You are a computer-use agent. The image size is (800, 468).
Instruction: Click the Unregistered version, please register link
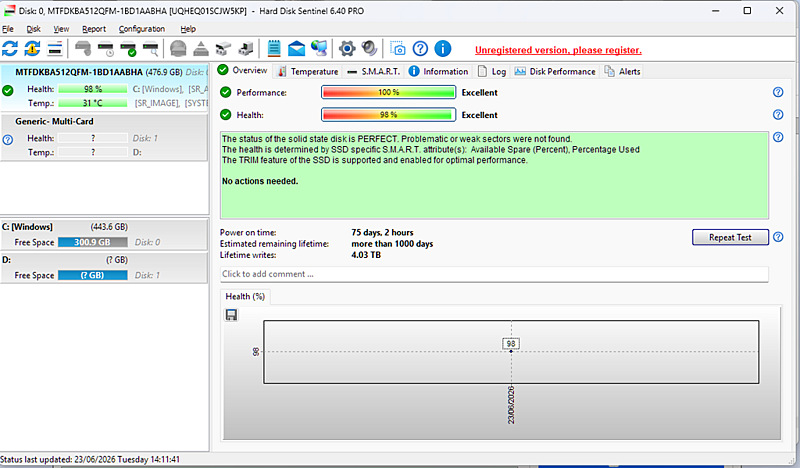[558, 50]
